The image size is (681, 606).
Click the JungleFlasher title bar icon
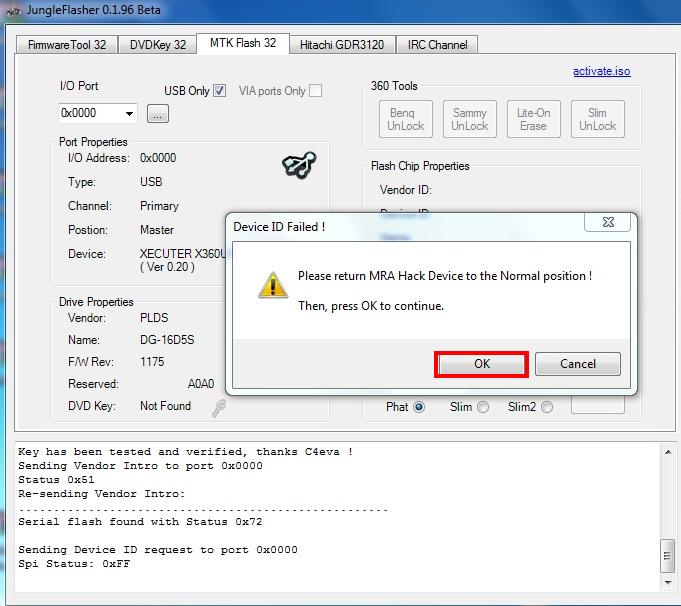point(13,10)
